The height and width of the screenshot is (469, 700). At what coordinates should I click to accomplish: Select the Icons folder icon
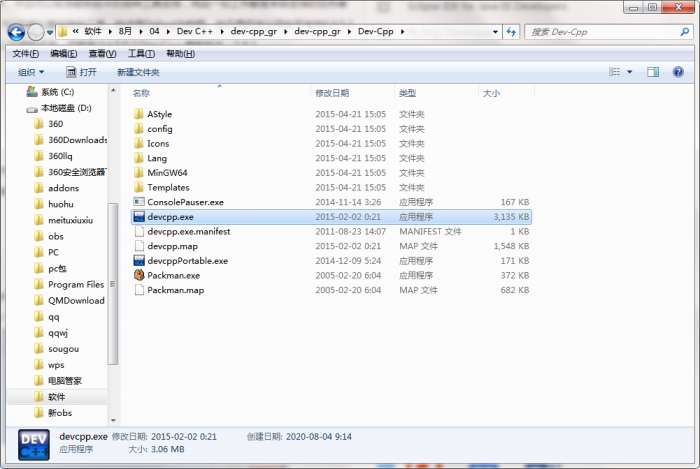click(x=139, y=143)
